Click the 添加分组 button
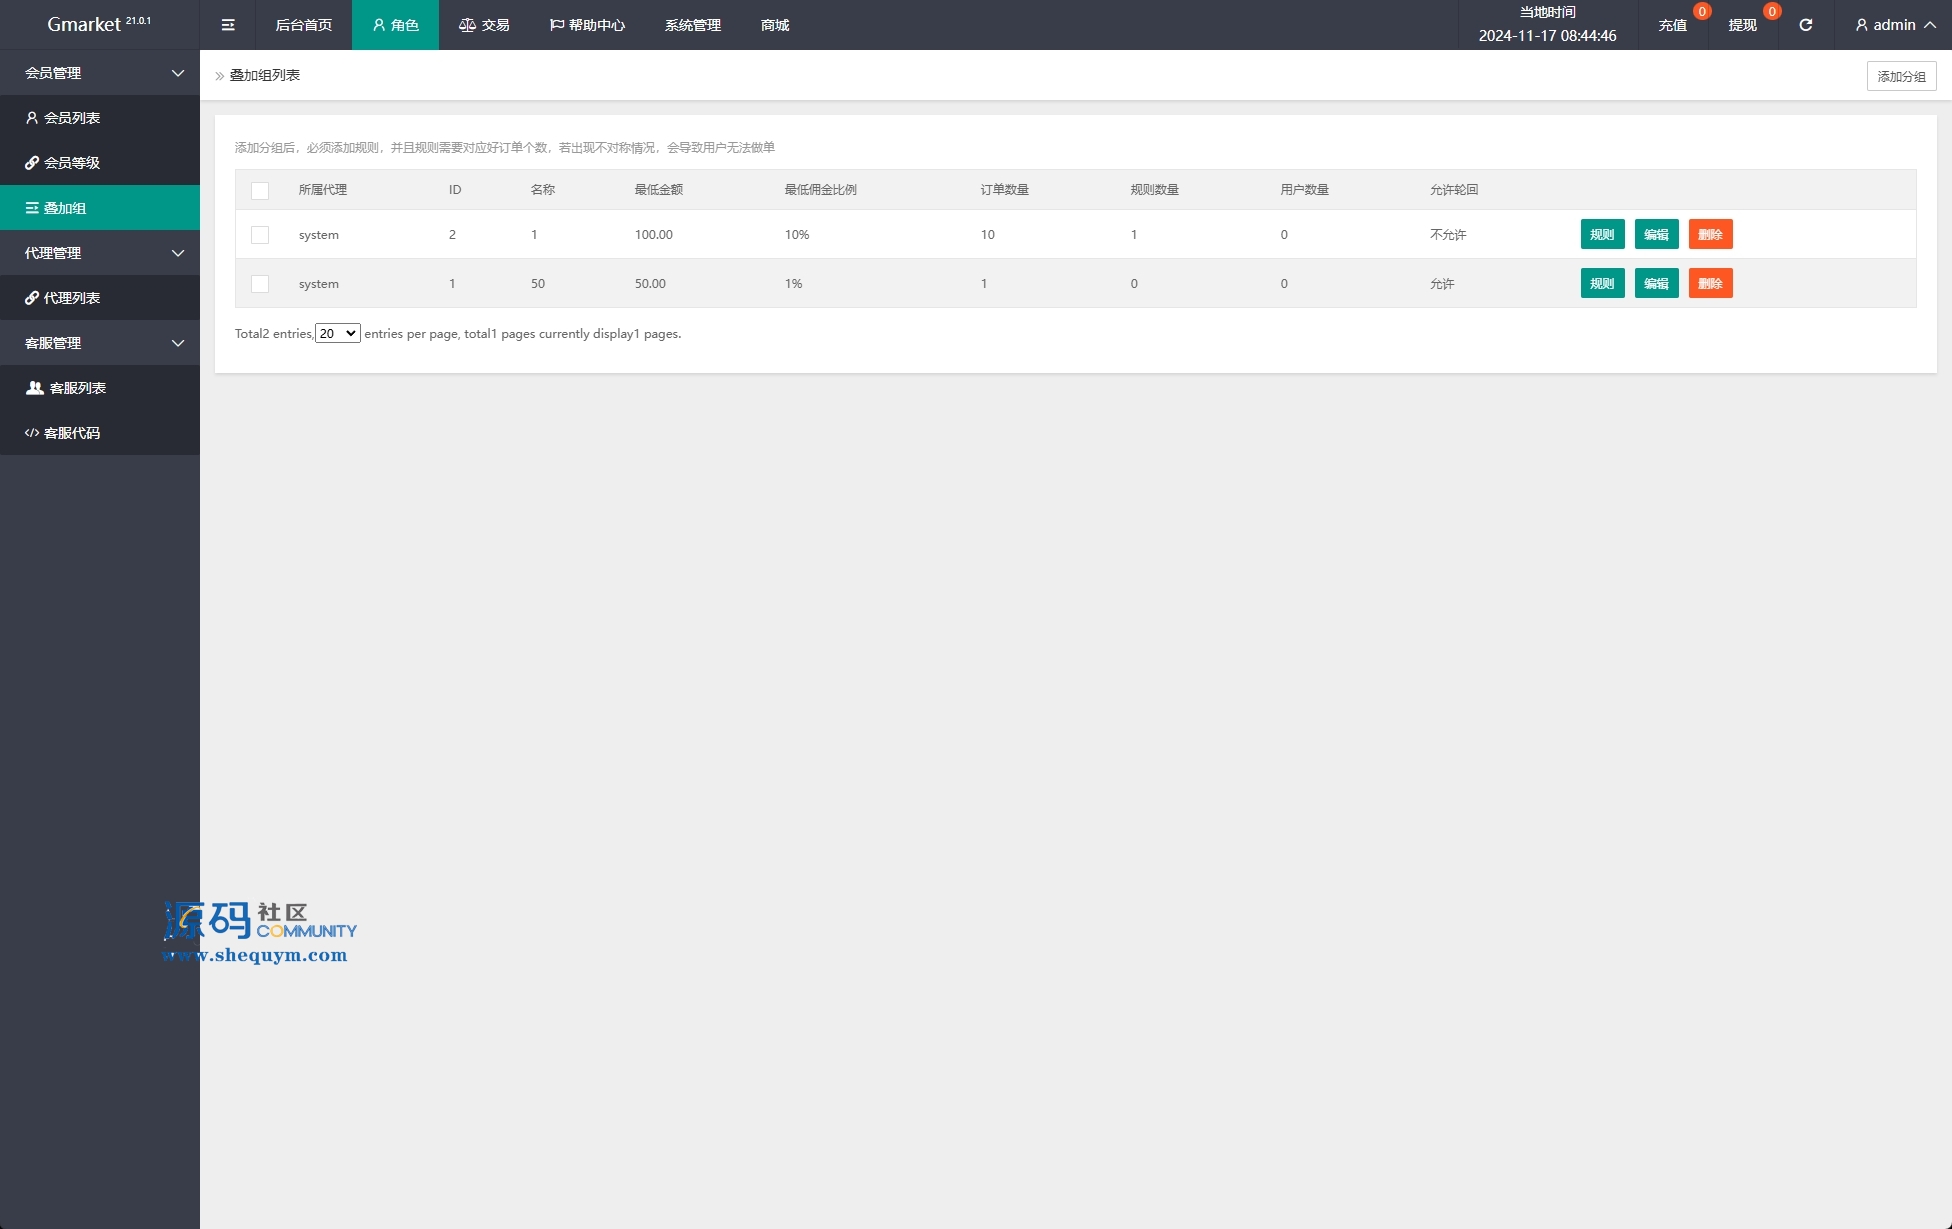This screenshot has height=1229, width=1952. [x=1900, y=76]
